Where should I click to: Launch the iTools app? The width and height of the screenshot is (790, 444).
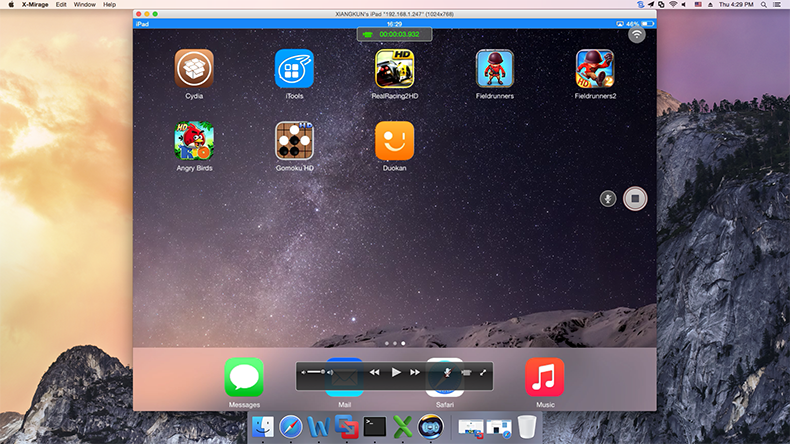point(294,69)
